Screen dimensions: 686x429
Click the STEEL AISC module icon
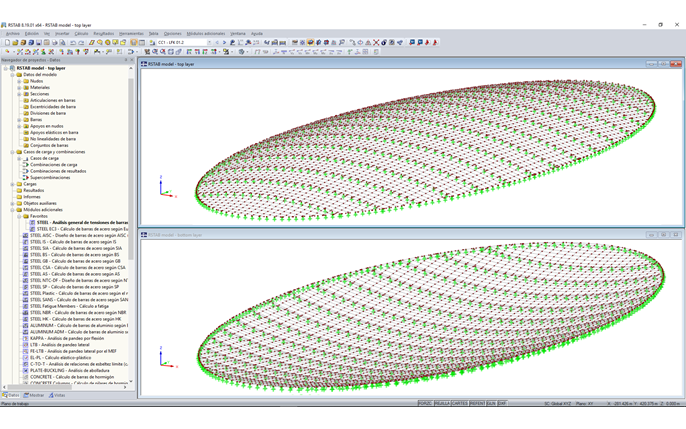click(26, 235)
